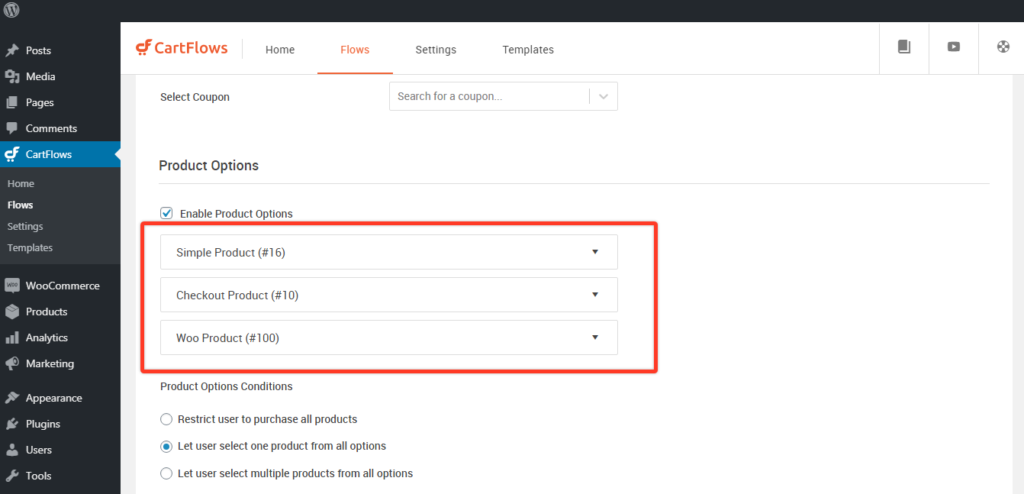Click the Checkout Product (#10) label
1024x494 pixels.
(x=237, y=295)
